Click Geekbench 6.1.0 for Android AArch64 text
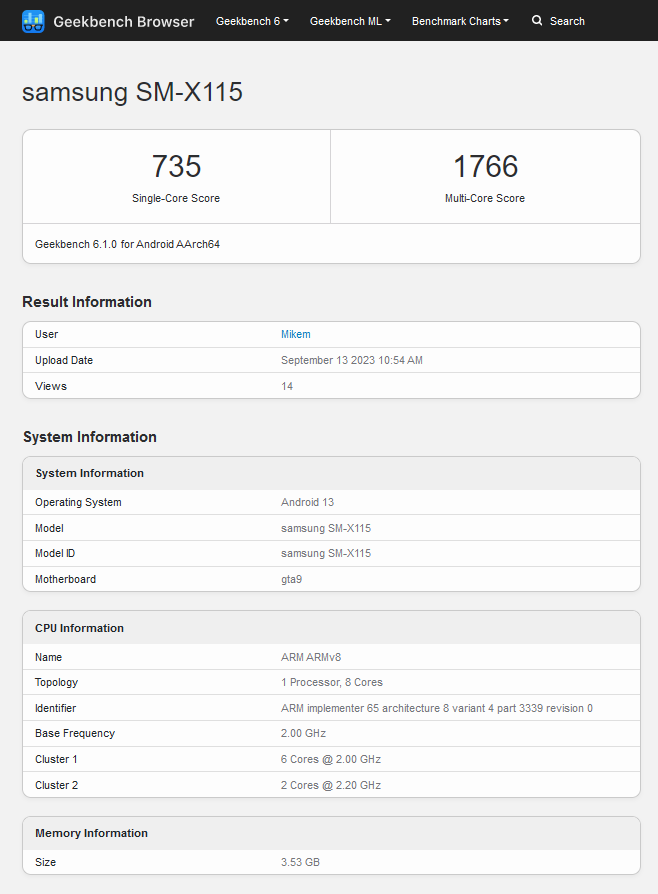The height and width of the screenshot is (894, 658). 127,244
